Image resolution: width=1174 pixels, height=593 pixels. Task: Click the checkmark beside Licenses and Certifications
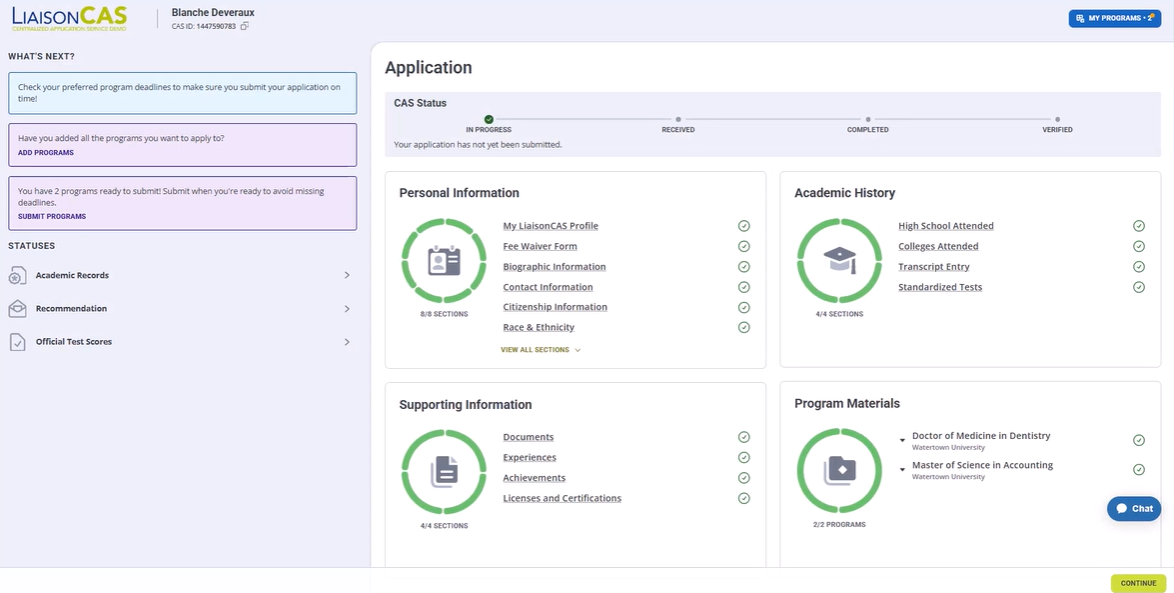click(x=743, y=498)
